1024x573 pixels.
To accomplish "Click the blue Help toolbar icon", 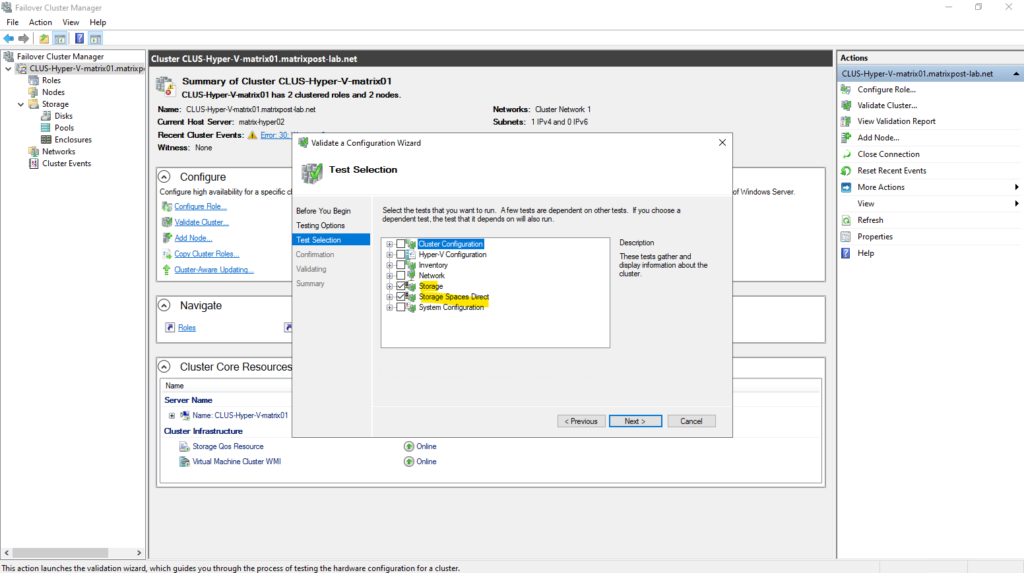I will pos(79,38).
